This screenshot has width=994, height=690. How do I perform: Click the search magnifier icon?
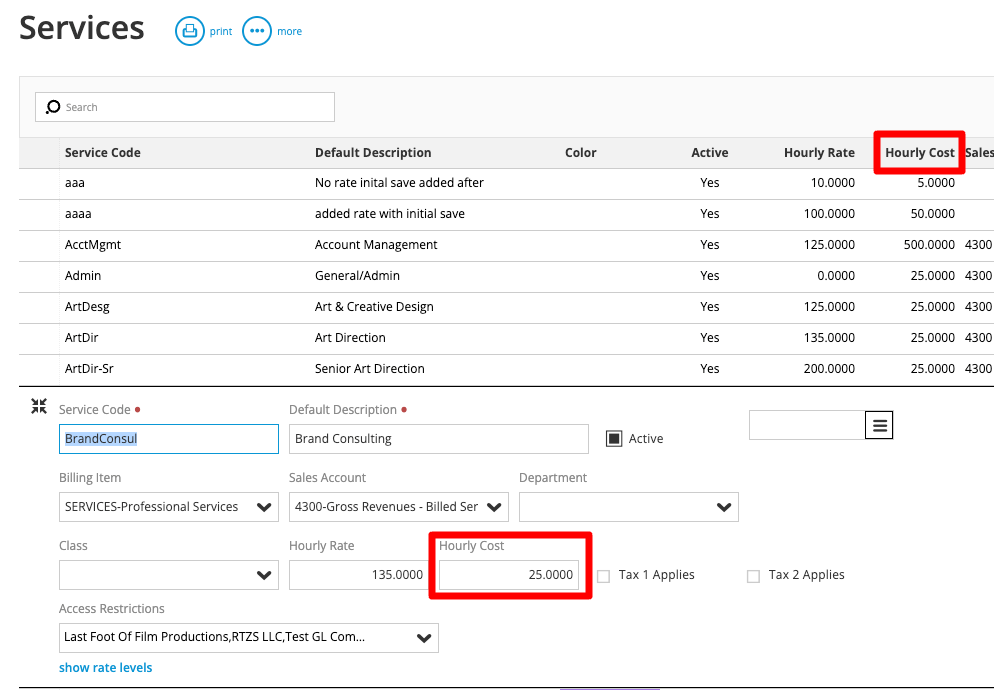point(53,107)
